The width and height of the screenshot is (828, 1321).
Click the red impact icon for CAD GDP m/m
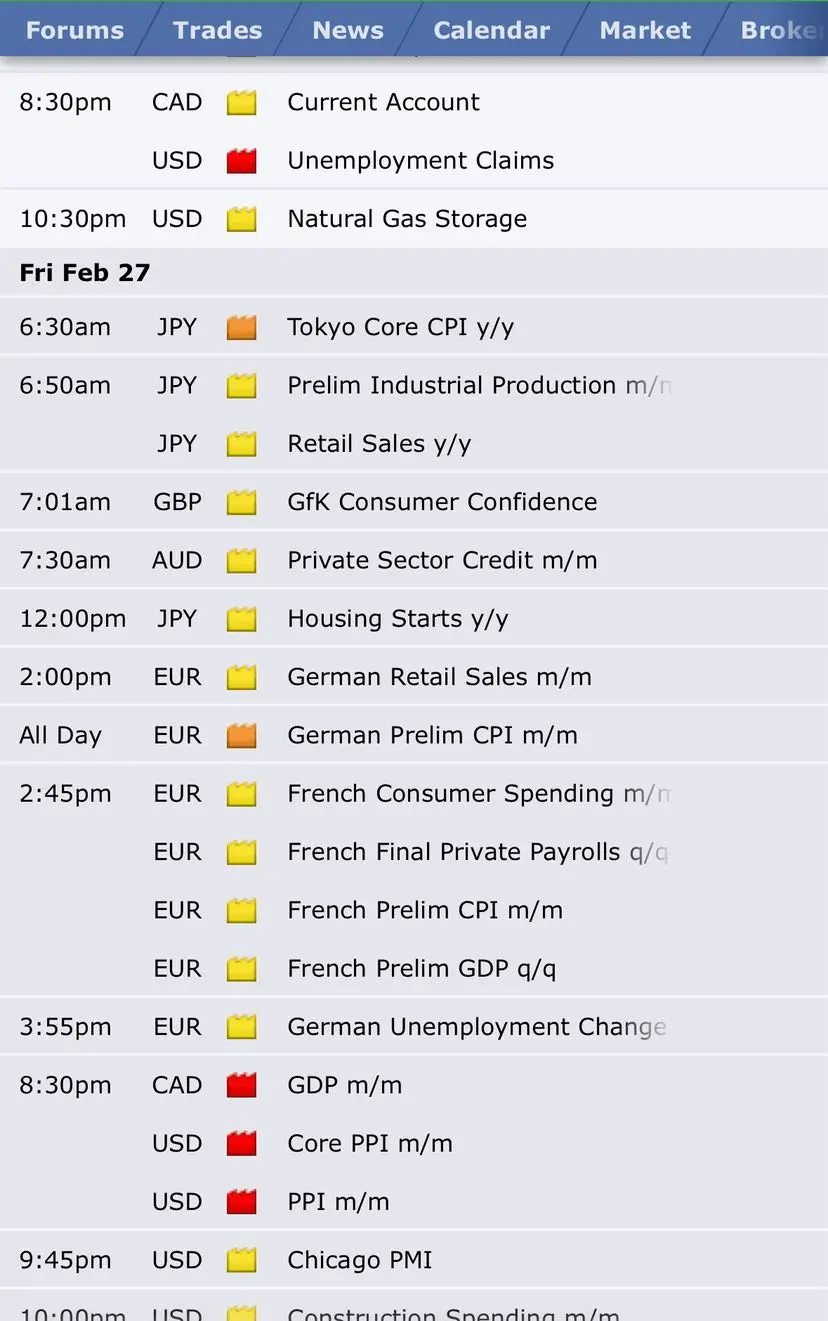(241, 1085)
